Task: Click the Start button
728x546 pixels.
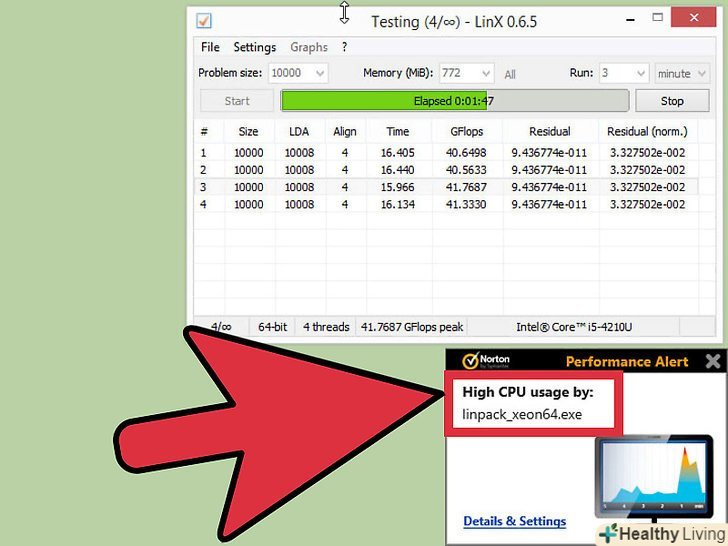Action: (237, 101)
